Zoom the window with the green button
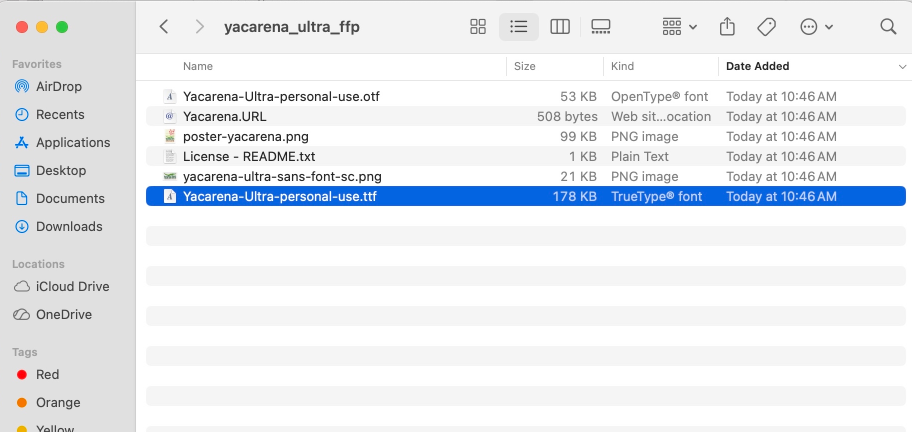Viewport: 912px width, 432px height. tap(62, 27)
